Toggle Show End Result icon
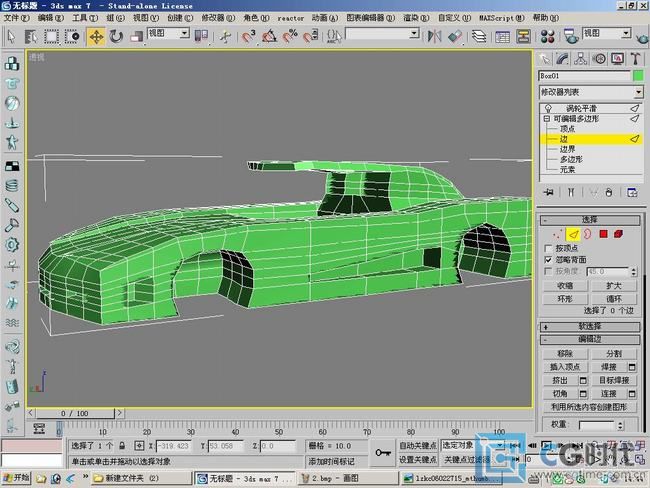The image size is (650, 488). coord(571,192)
